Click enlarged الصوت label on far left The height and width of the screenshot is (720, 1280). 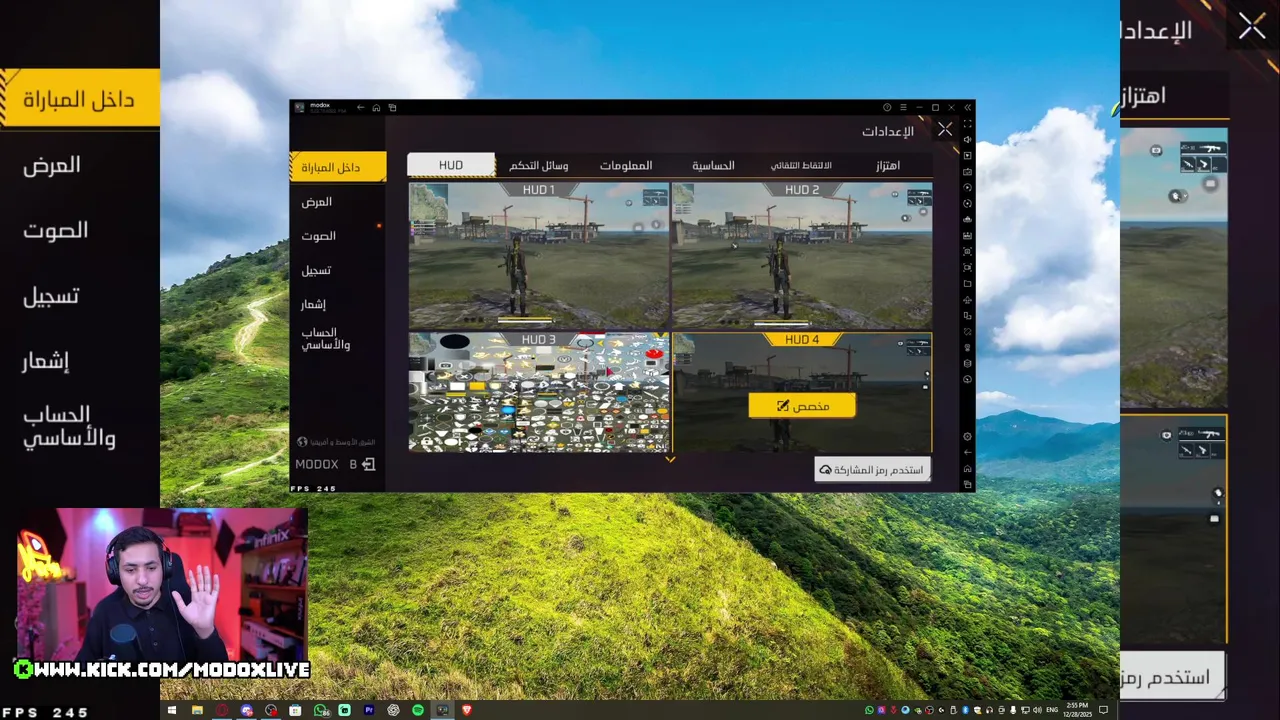[x=56, y=230]
